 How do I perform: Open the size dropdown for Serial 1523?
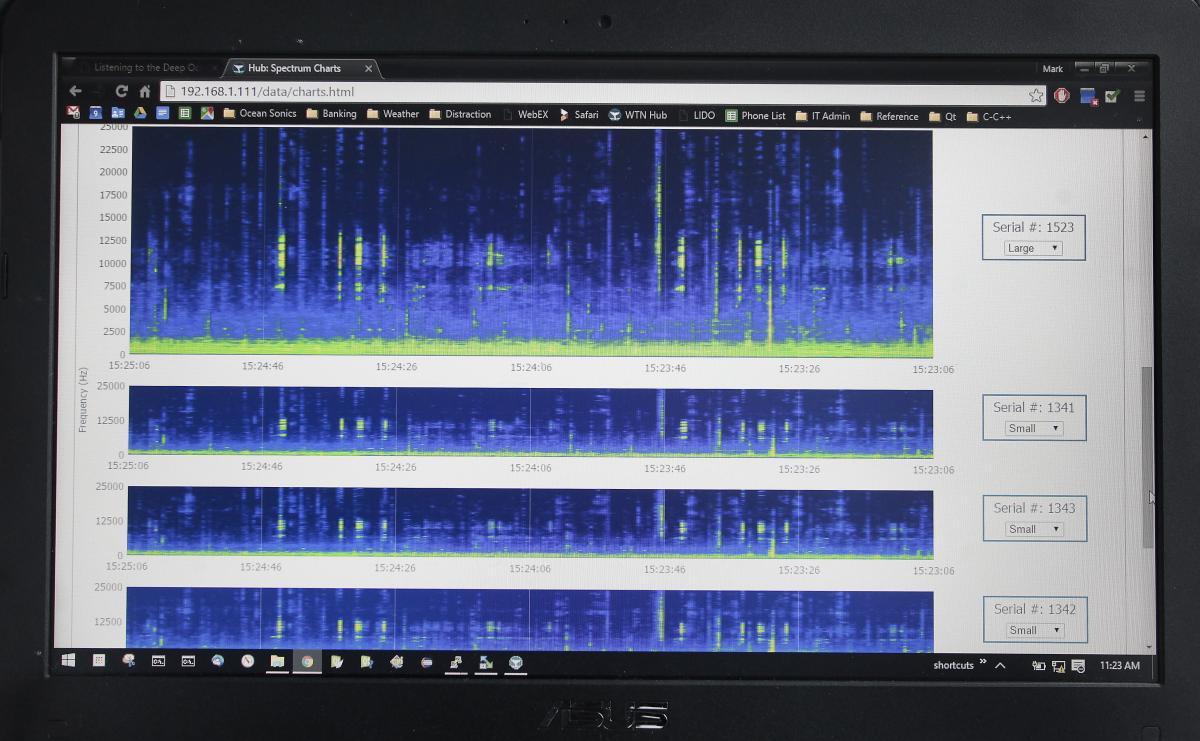pos(1033,248)
